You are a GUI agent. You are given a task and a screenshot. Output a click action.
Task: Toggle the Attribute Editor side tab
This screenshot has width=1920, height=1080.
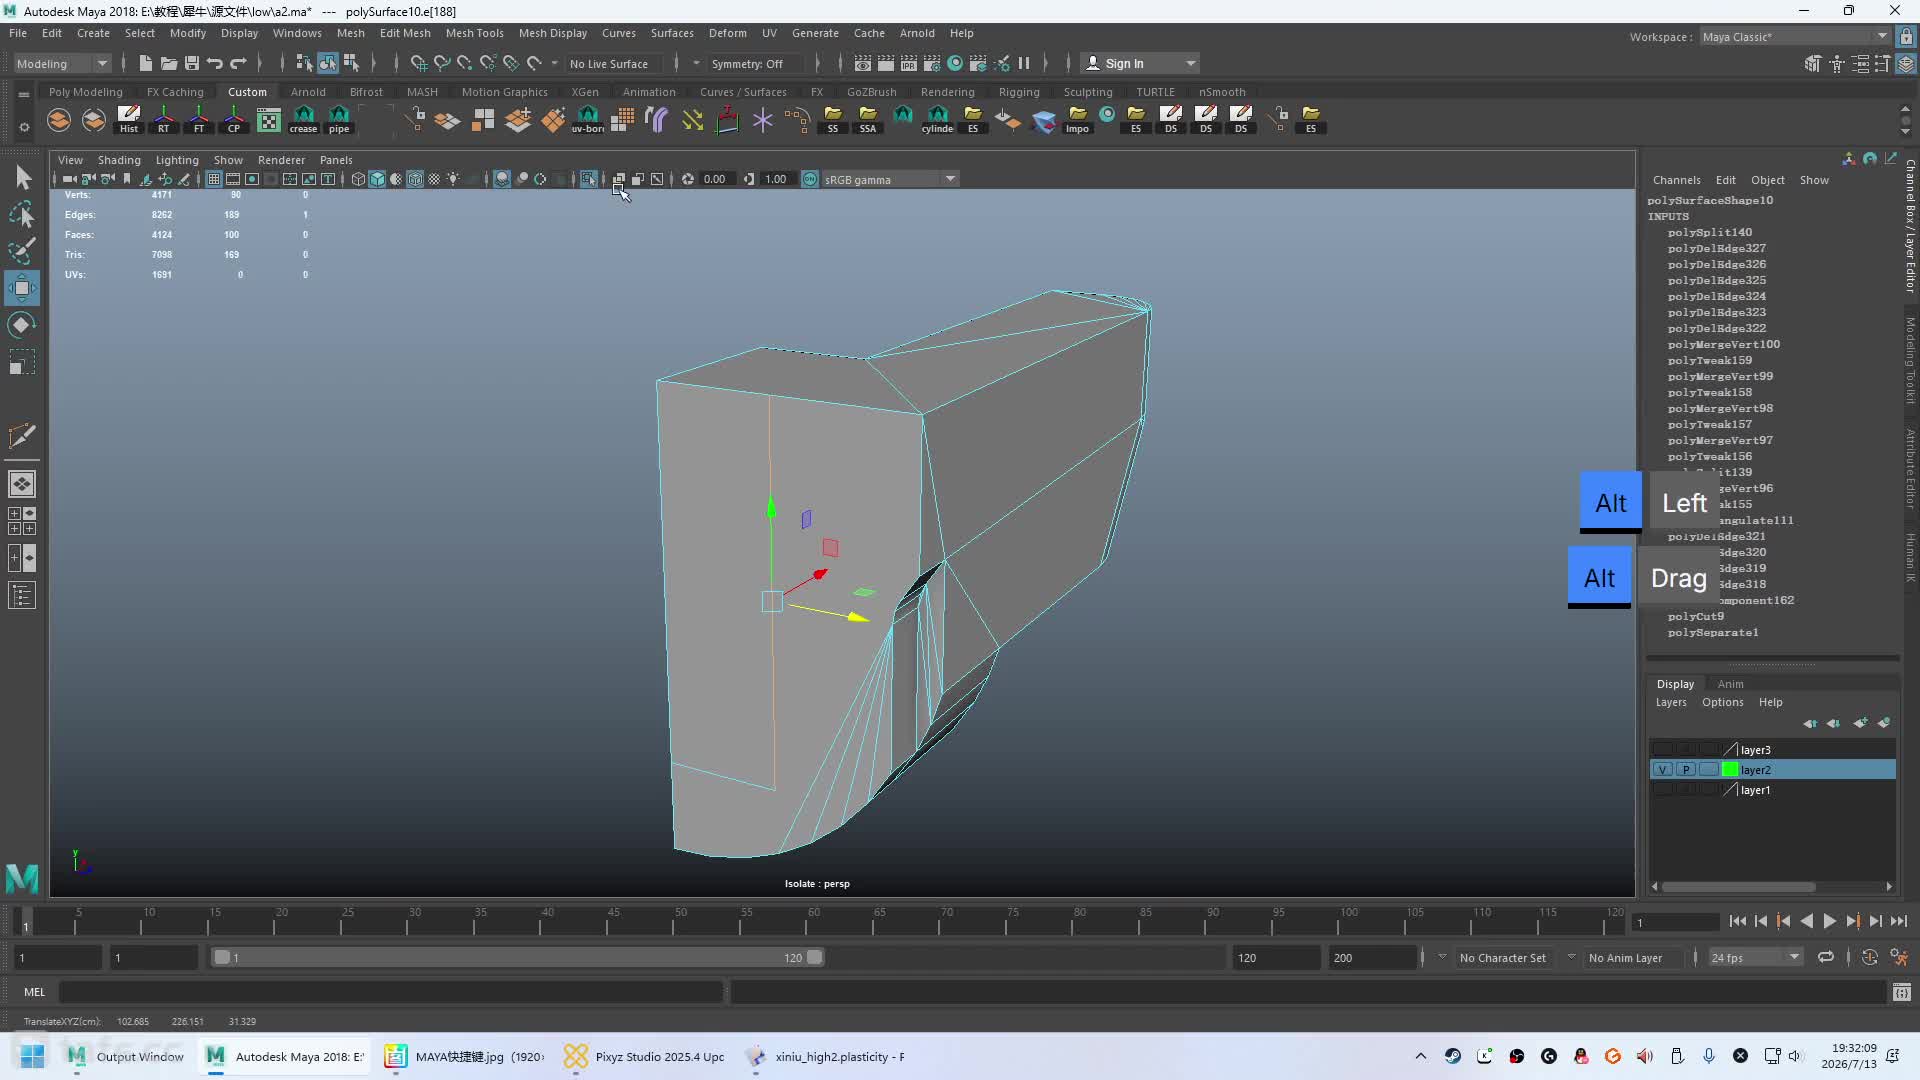[1910, 469]
